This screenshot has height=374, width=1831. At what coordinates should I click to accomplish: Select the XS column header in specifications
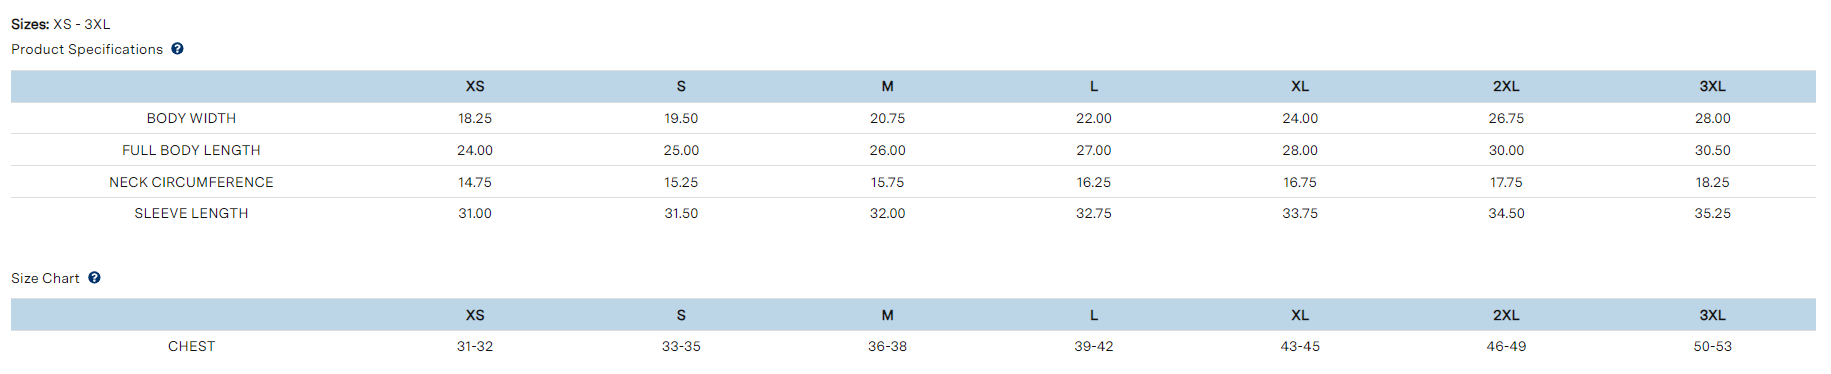[x=475, y=86]
